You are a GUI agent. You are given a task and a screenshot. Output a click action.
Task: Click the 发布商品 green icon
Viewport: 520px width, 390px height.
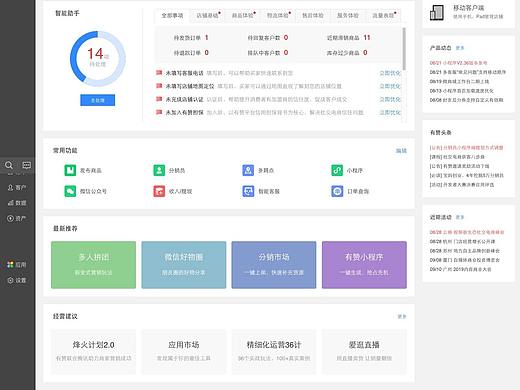[x=70, y=170]
